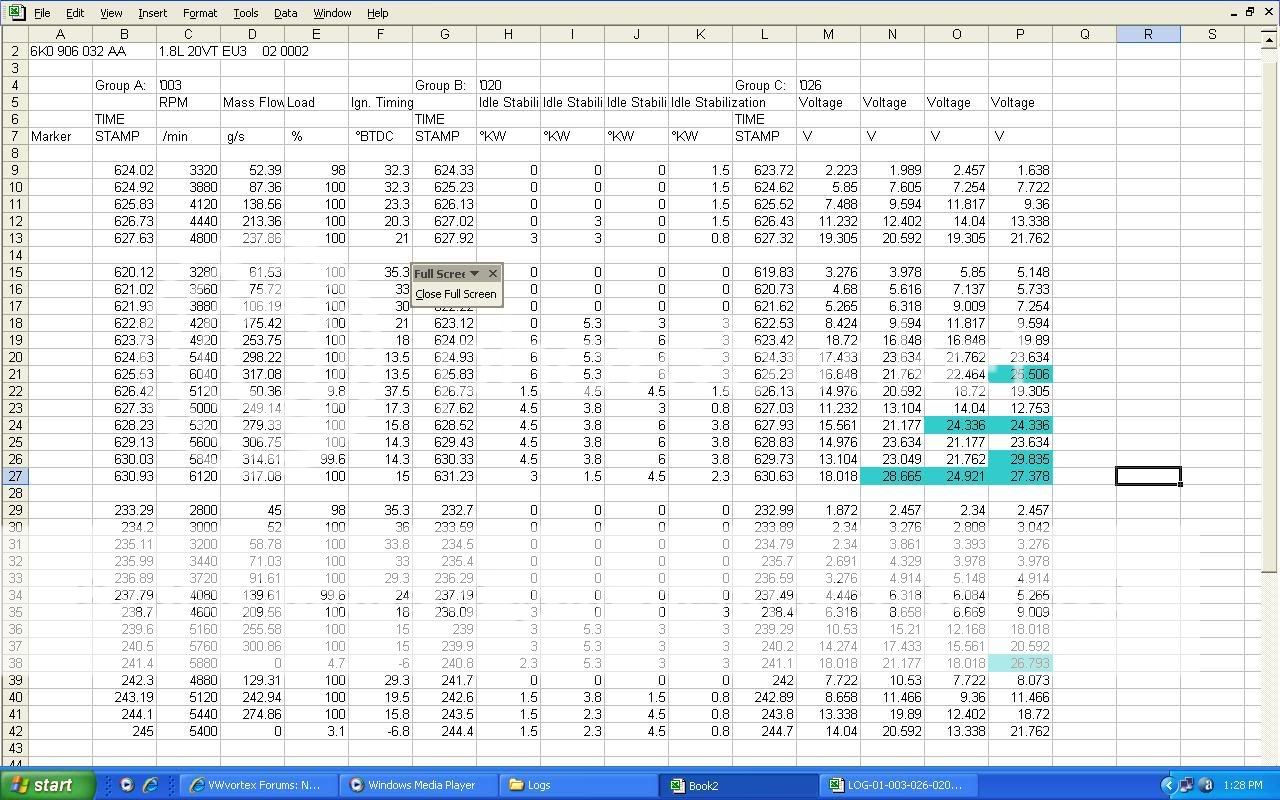Click the Close Full Screen button

[x=456, y=294]
